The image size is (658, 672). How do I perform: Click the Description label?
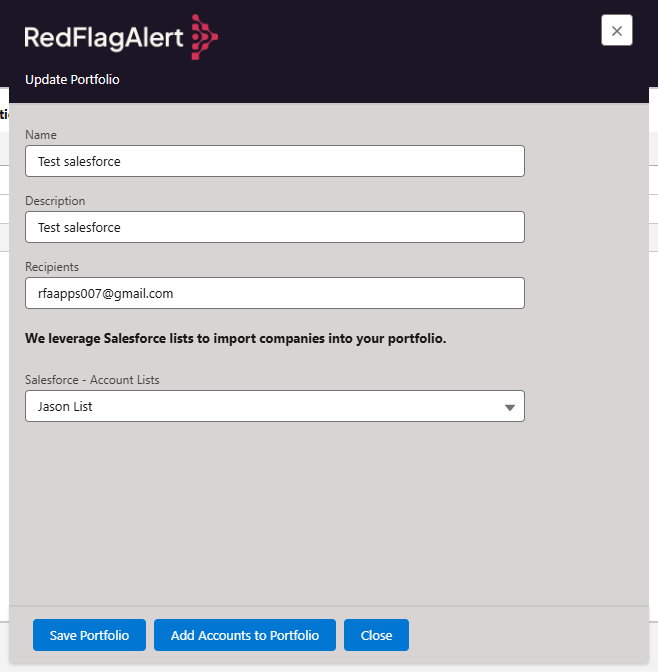coord(55,201)
